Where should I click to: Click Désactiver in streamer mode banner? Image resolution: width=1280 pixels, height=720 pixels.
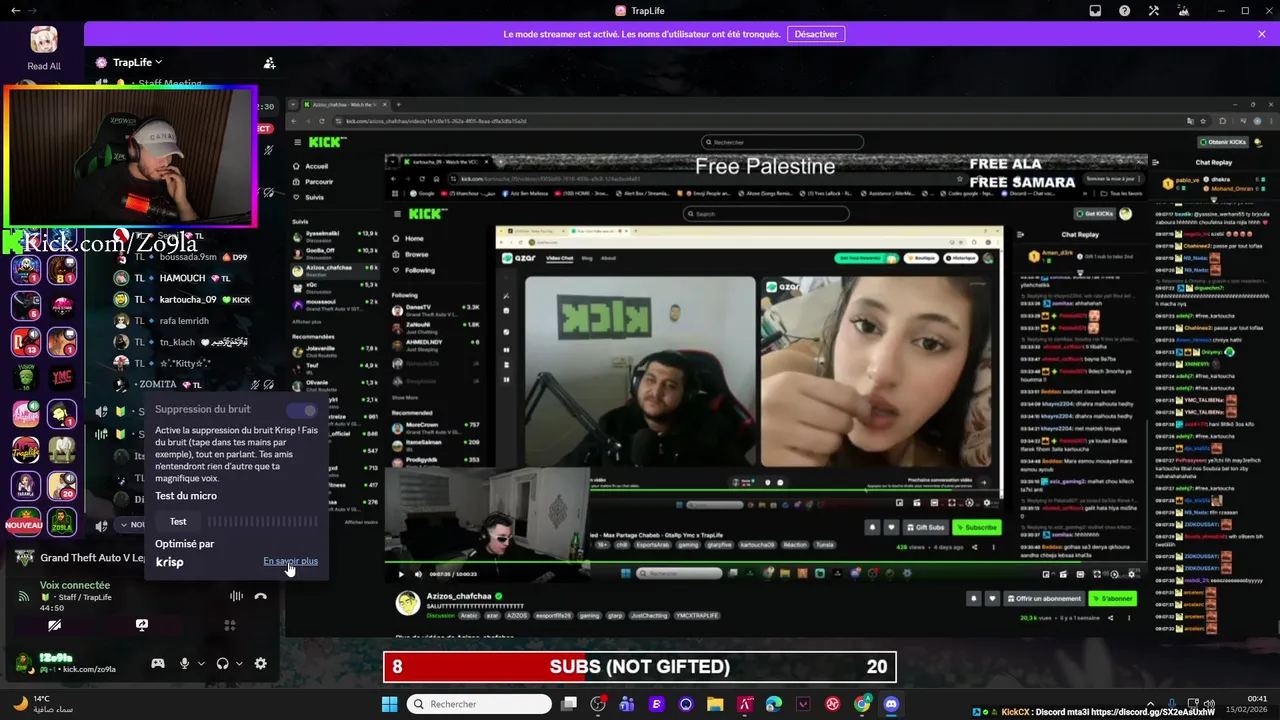pos(816,34)
